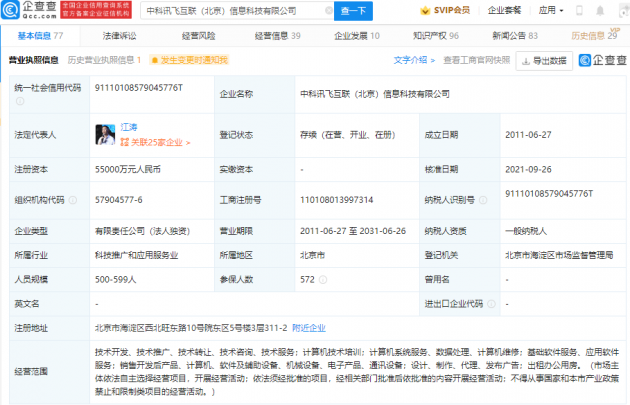This screenshot has width=630, height=405.
Task: Select the 企业名称 value 中科讯飞互联（北京）信息科技有限公司
Action: click(x=375, y=94)
